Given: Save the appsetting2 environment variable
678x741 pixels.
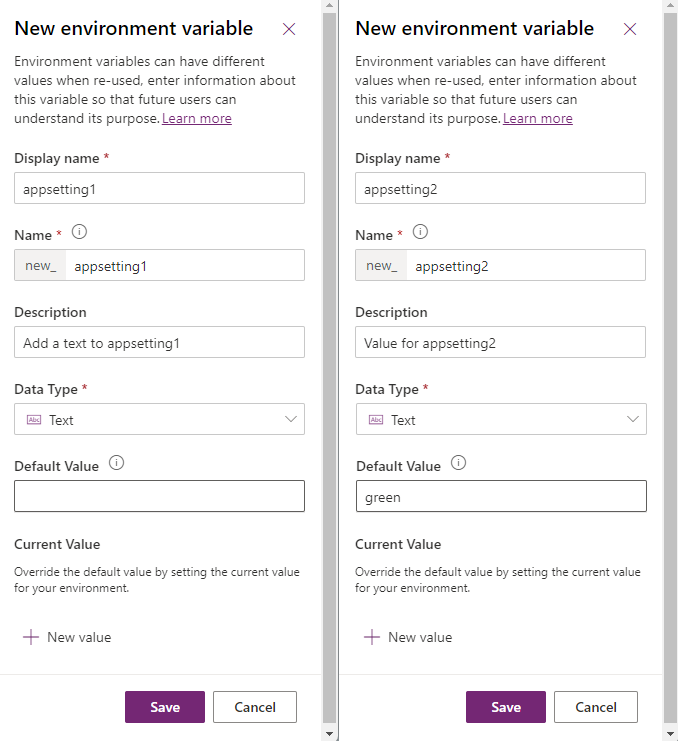Looking at the screenshot, I should pyautogui.click(x=506, y=707).
